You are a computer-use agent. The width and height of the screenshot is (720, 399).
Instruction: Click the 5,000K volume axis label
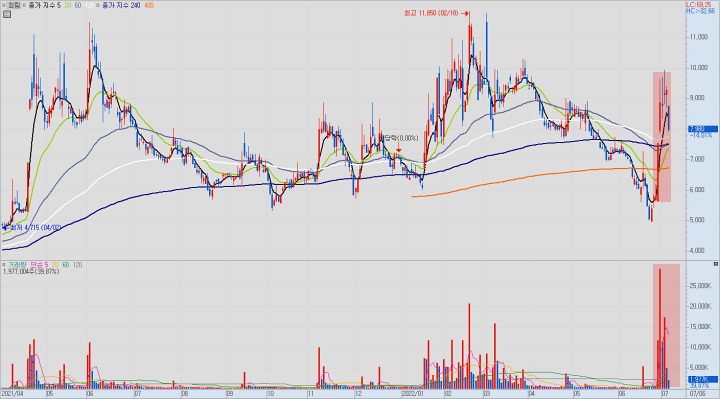pyautogui.click(x=700, y=367)
